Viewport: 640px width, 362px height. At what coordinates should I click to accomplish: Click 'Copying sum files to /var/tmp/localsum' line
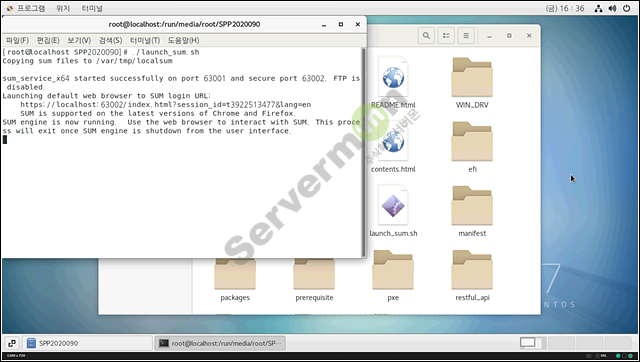[87, 61]
